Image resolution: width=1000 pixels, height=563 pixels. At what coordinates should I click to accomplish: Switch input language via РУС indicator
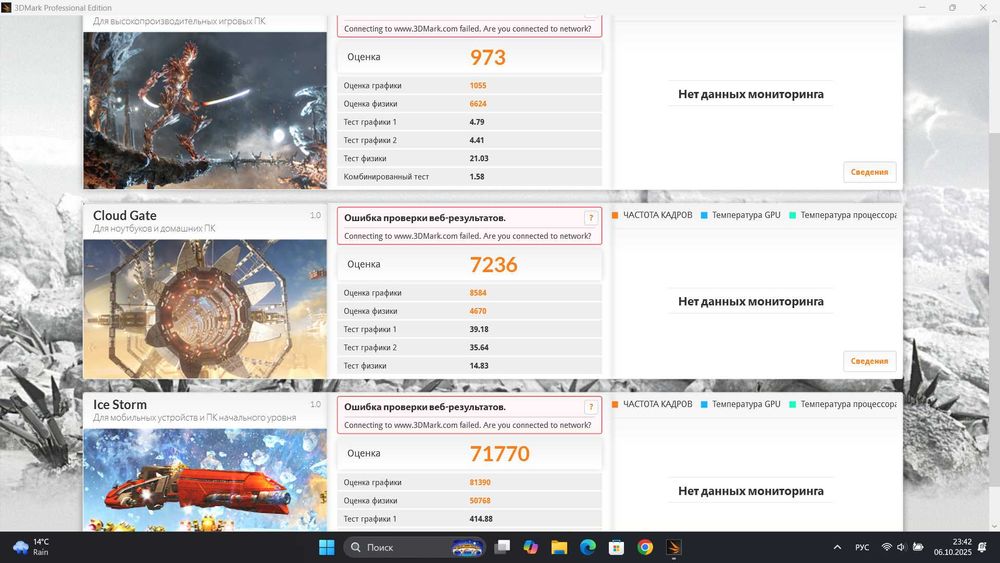point(862,547)
